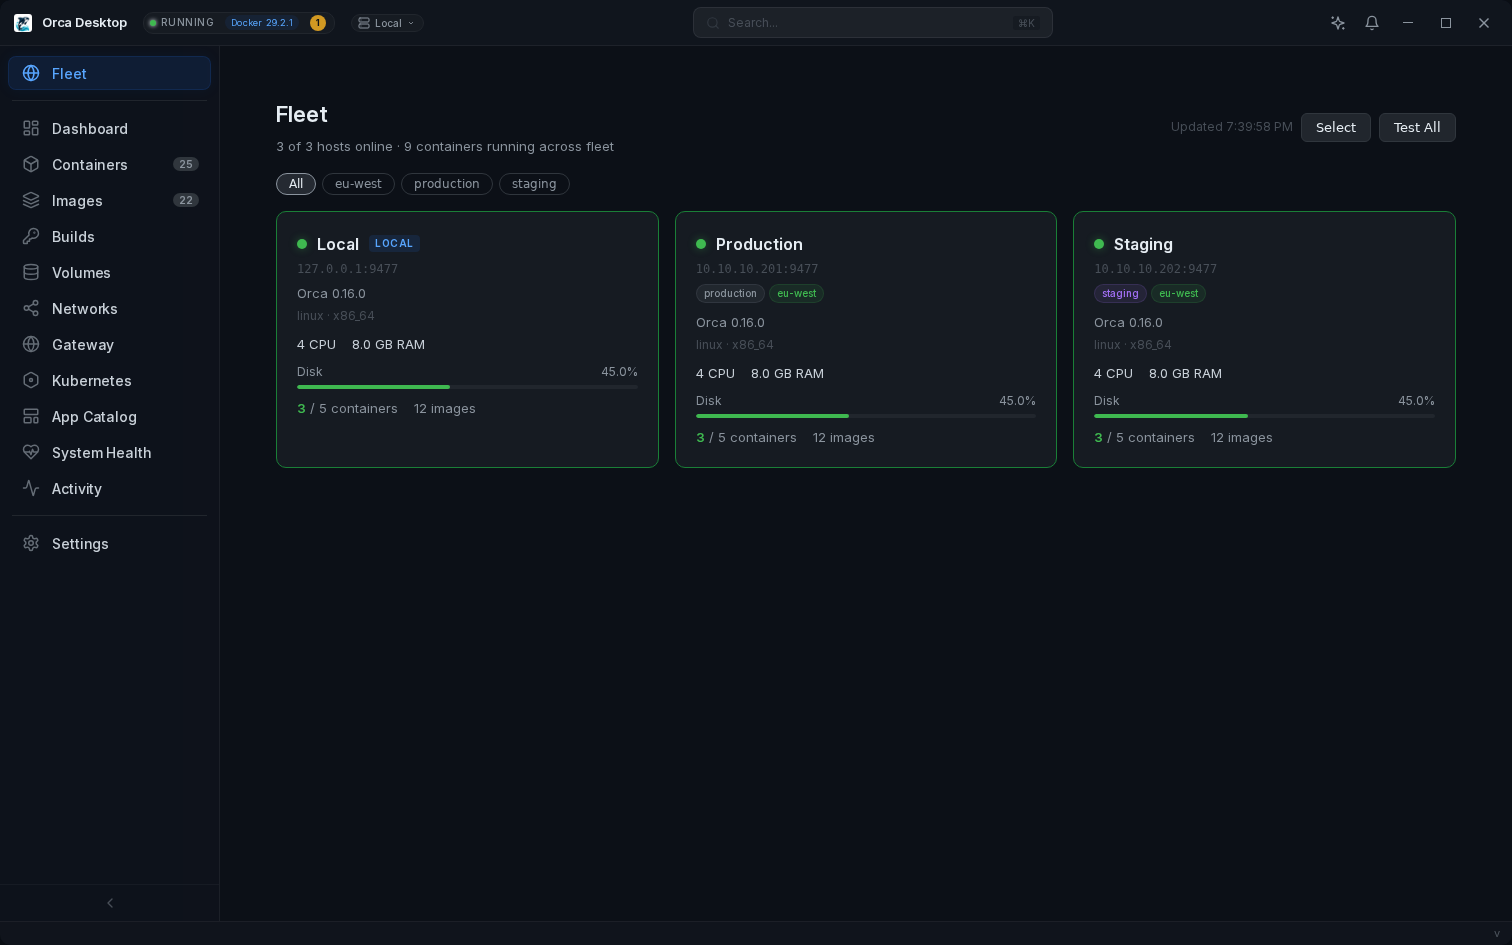The height and width of the screenshot is (945, 1512).
Task: Click the 25 badge next to Containers
Action: 186,164
